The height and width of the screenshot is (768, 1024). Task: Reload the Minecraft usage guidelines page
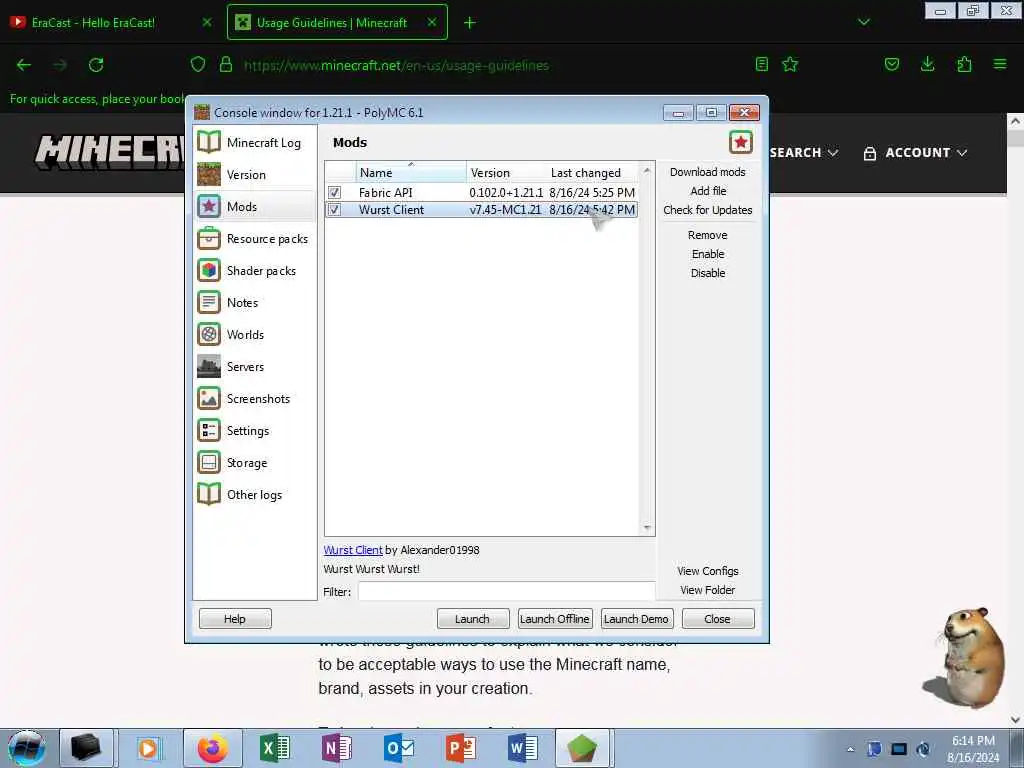point(96,65)
